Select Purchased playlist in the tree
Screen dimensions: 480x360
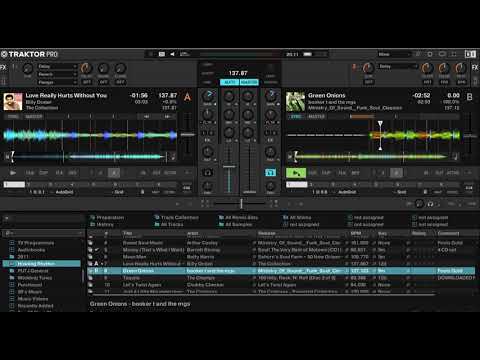click(x=30, y=285)
